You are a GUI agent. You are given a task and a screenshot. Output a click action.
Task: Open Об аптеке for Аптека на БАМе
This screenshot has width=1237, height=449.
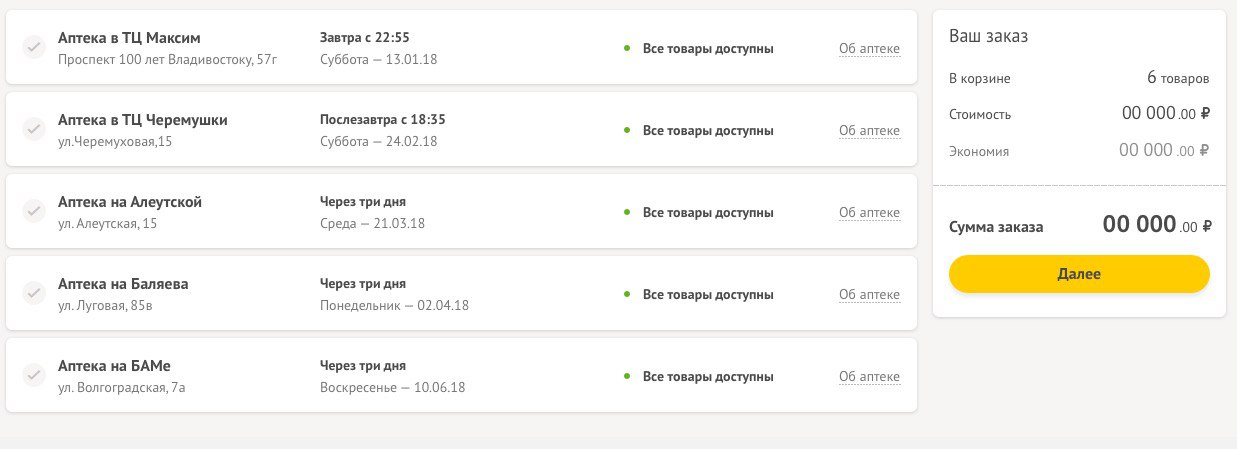tap(869, 376)
